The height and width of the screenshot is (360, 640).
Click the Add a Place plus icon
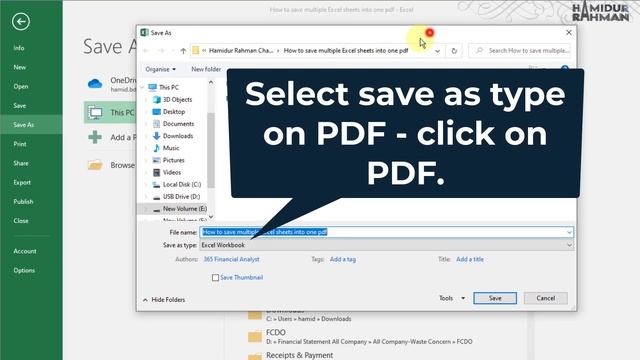click(x=95, y=138)
